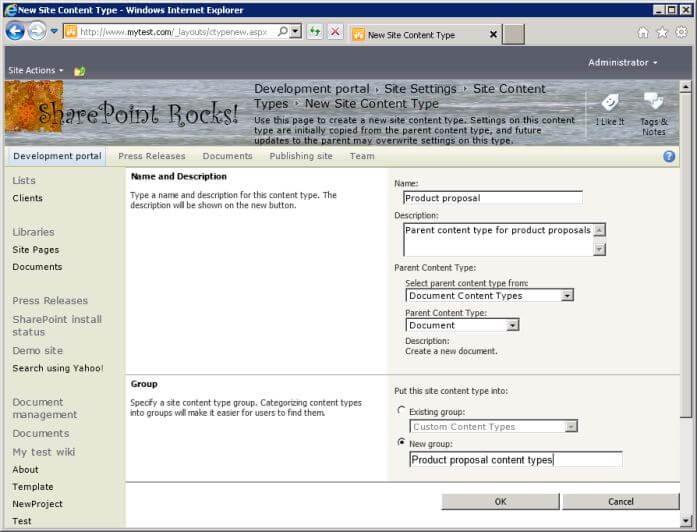Select the Press Releases top navigation tab
The height and width of the screenshot is (532, 697).
pos(152,156)
